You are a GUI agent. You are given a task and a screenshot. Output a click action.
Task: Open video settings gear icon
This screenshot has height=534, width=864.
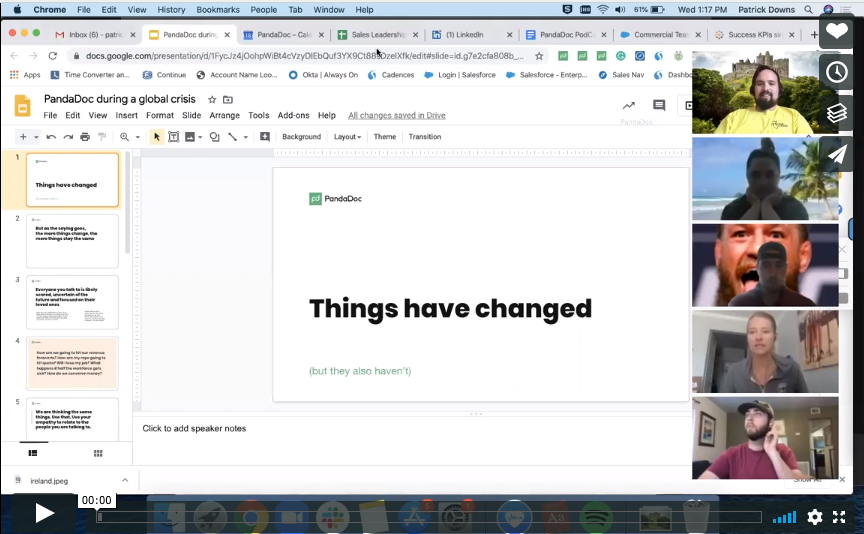point(814,517)
